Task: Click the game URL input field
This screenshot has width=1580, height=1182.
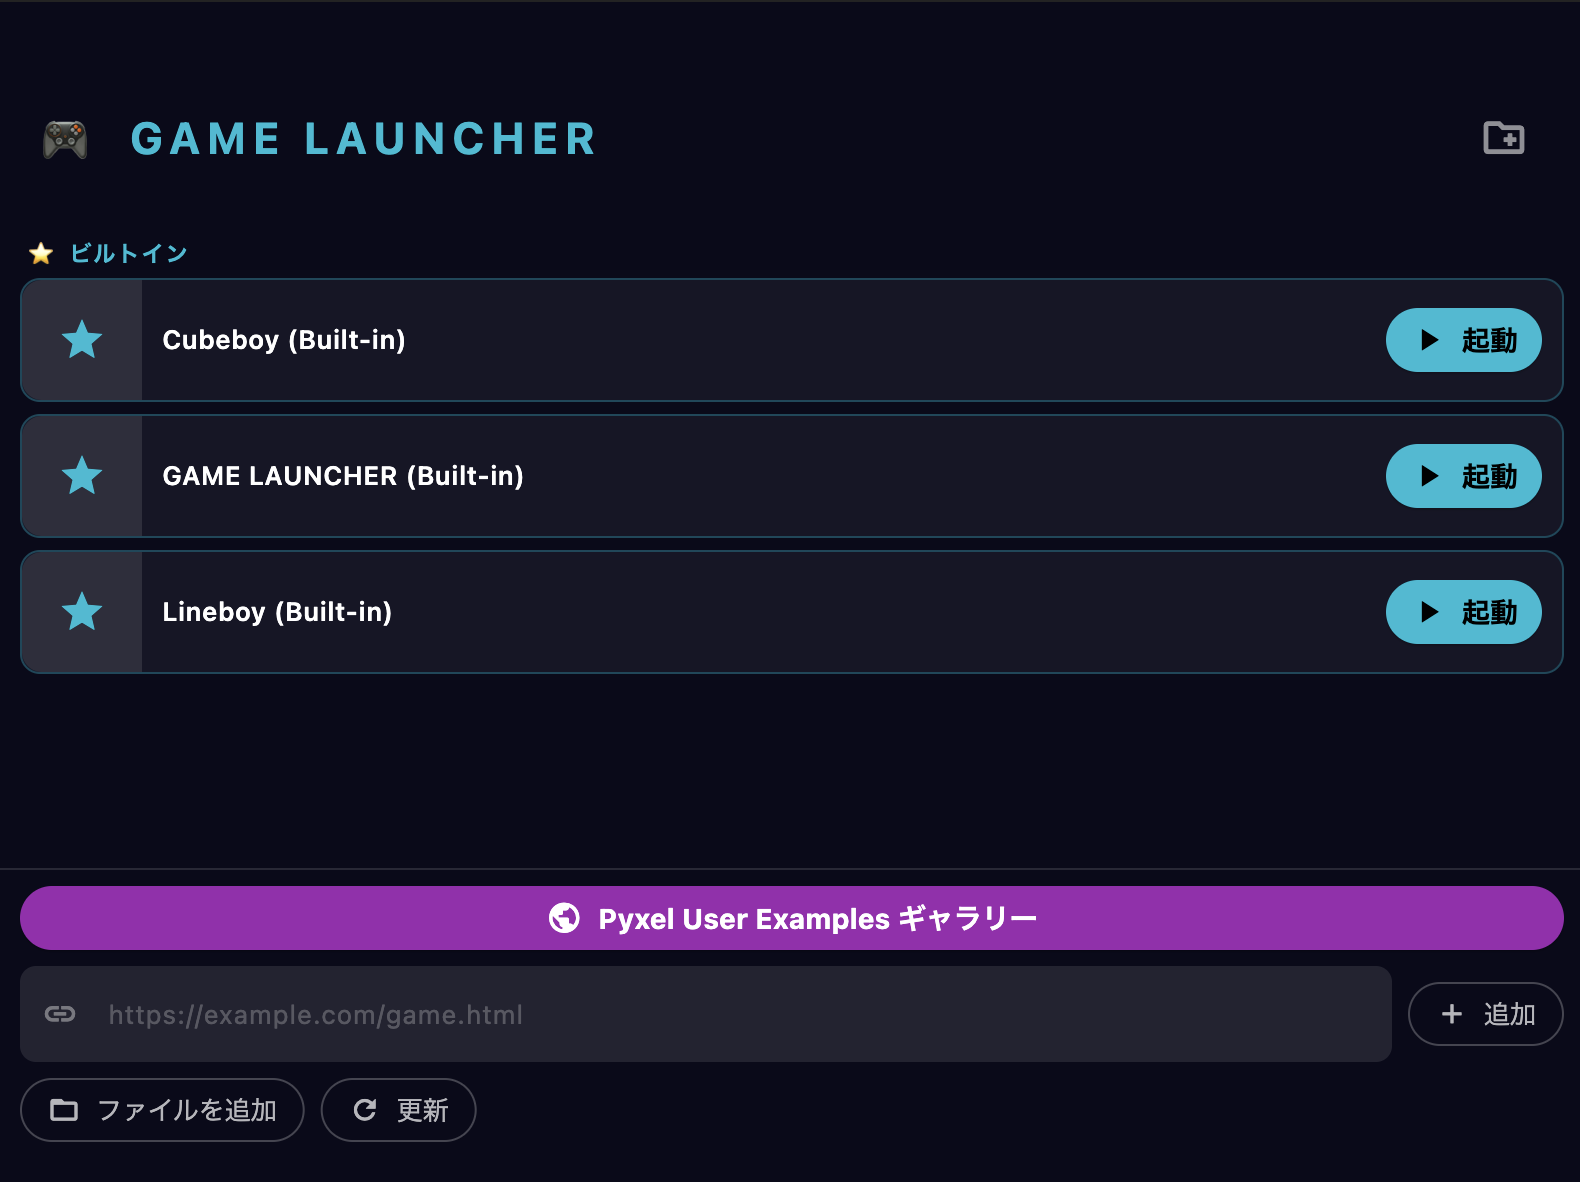Action: [706, 1014]
